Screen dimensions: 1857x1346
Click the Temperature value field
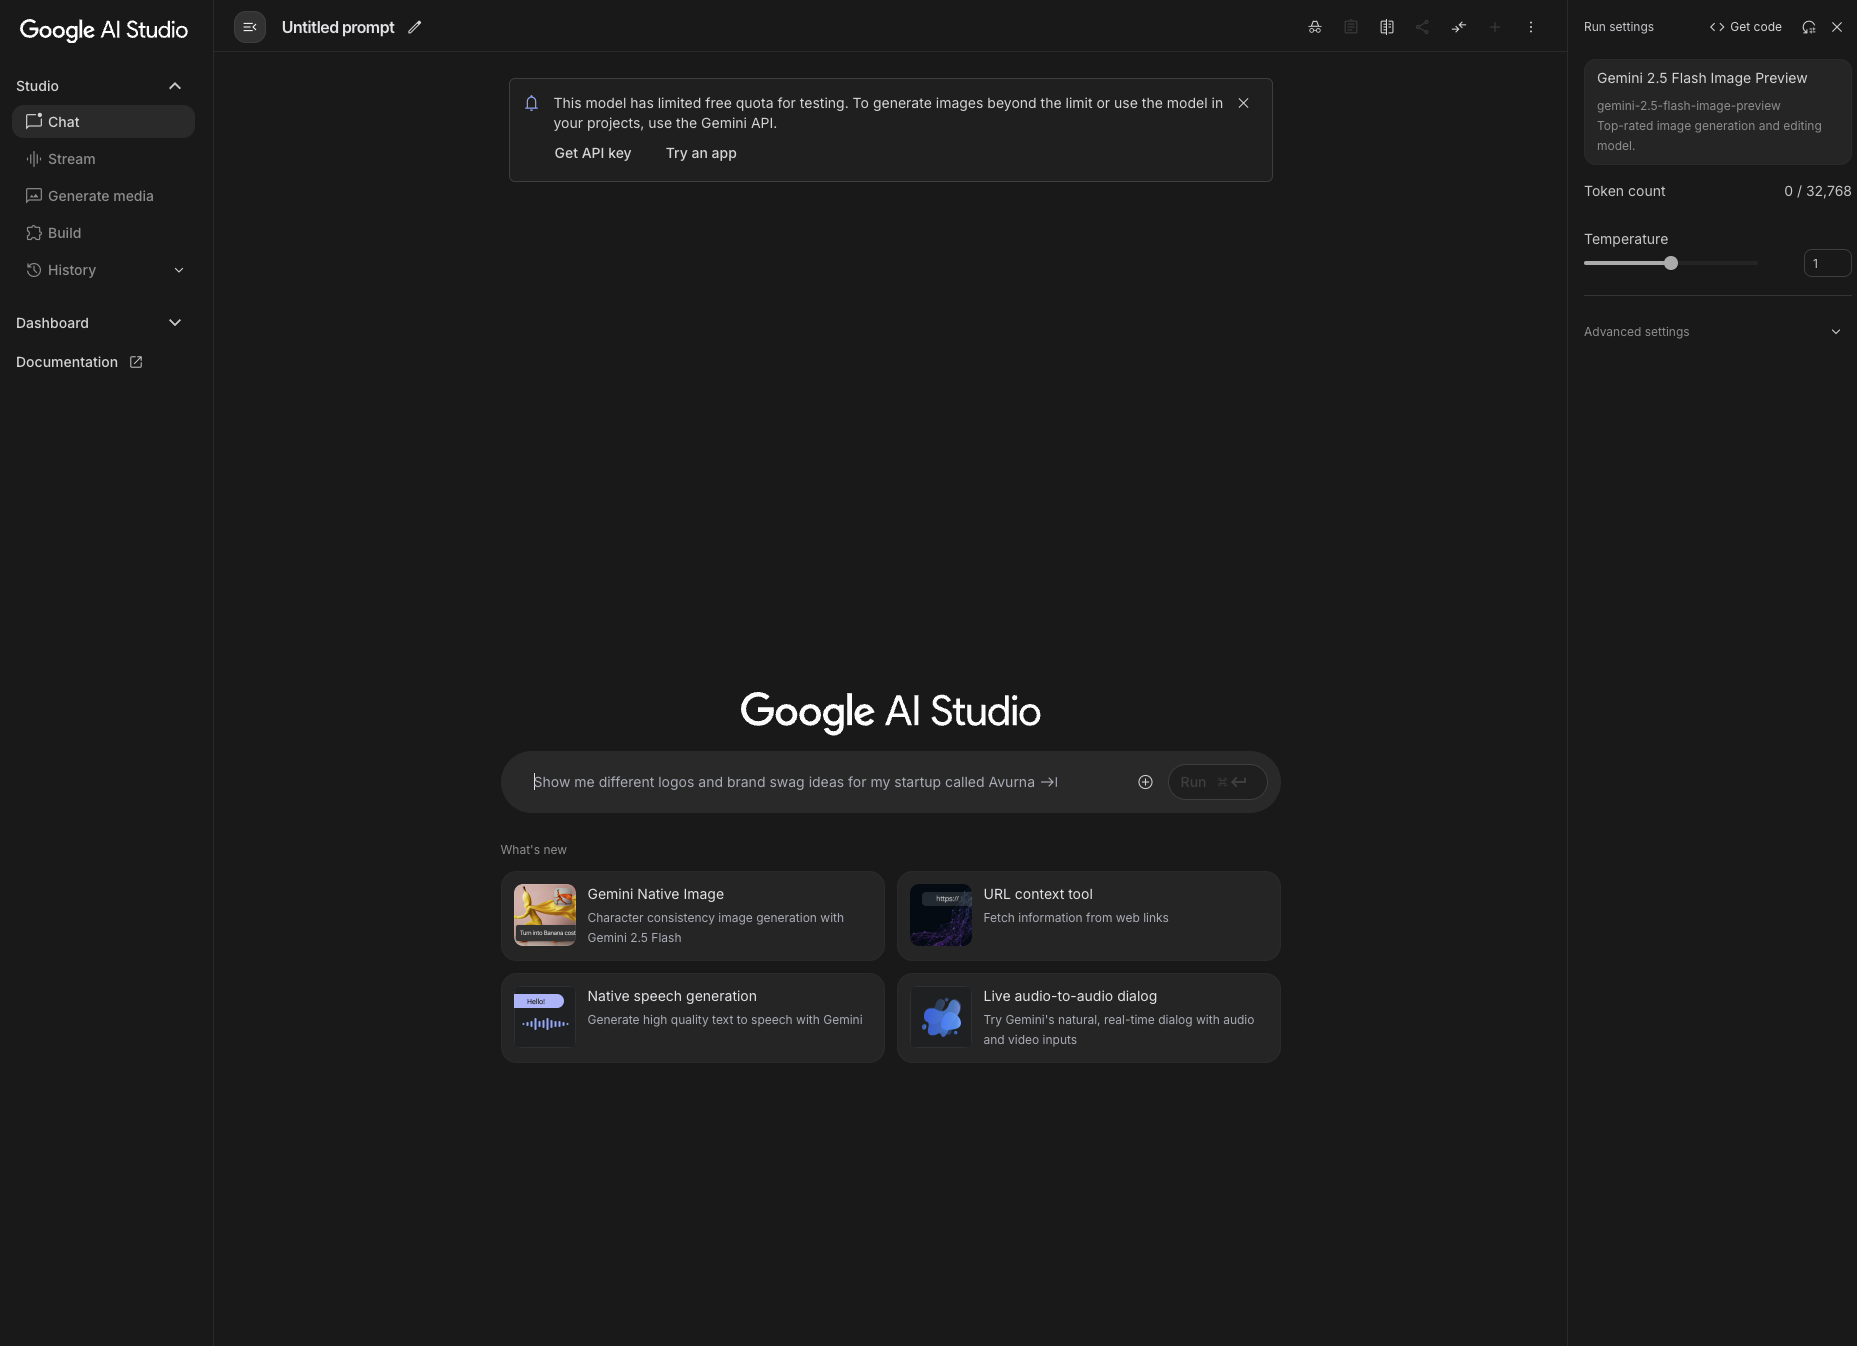1827,263
